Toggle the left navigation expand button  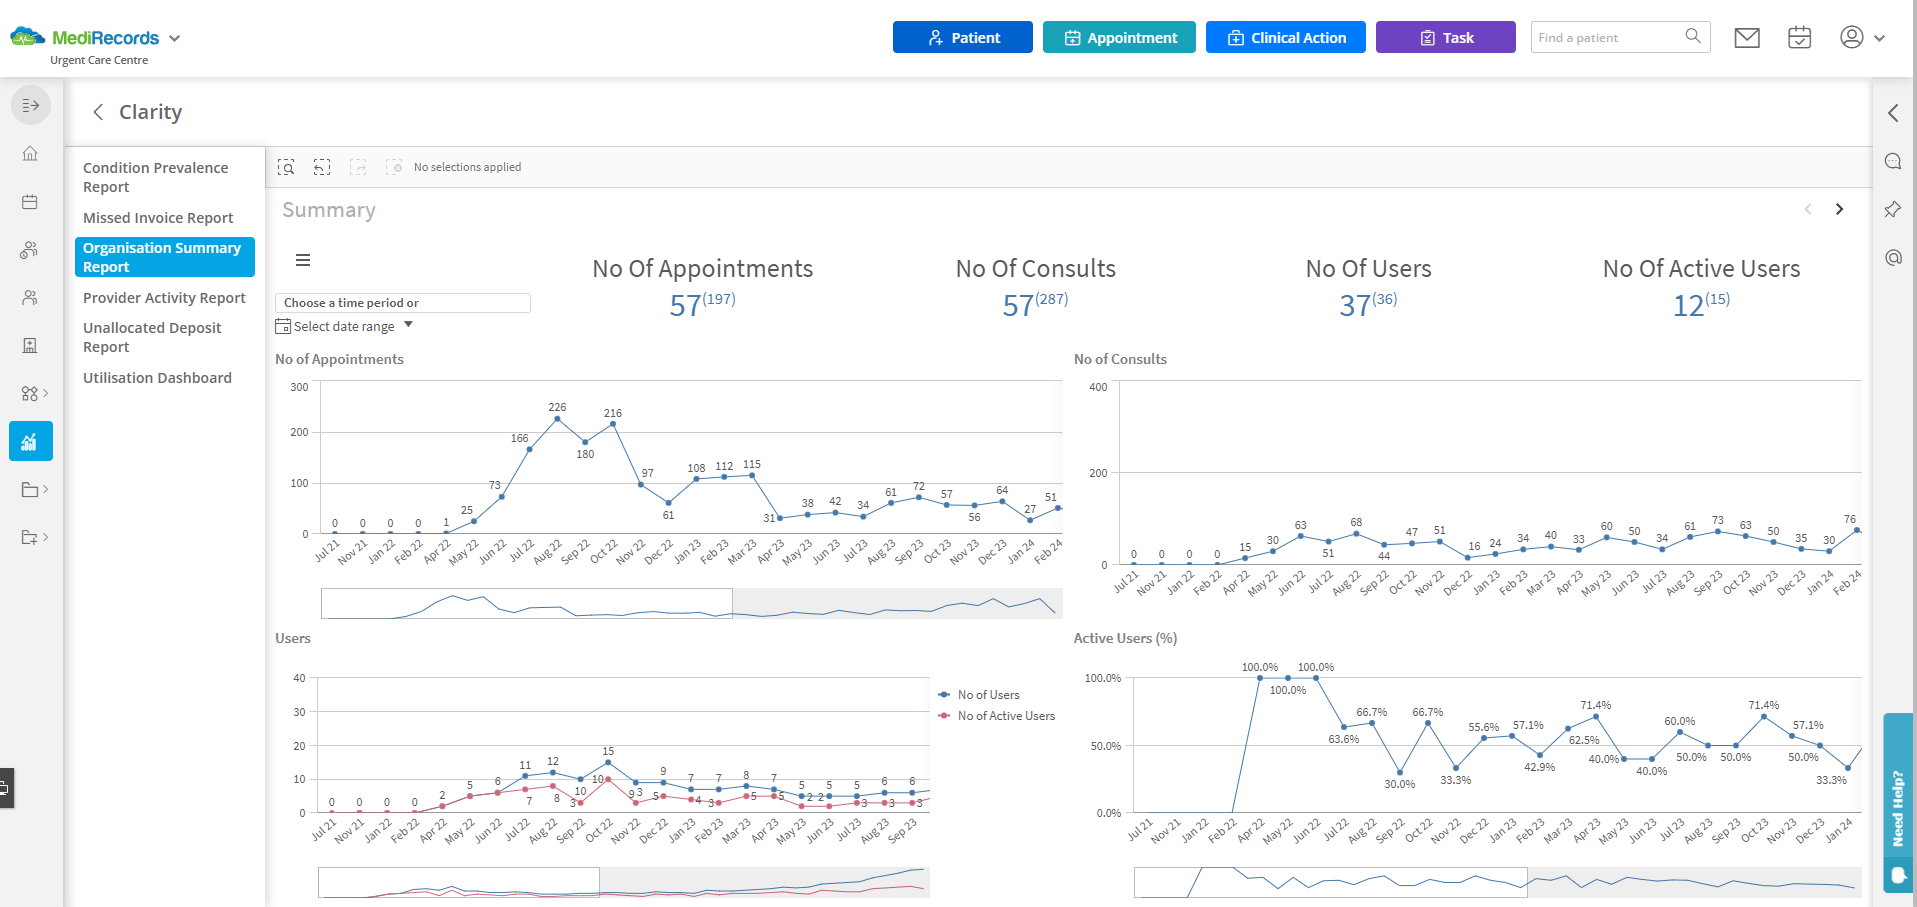click(31, 105)
